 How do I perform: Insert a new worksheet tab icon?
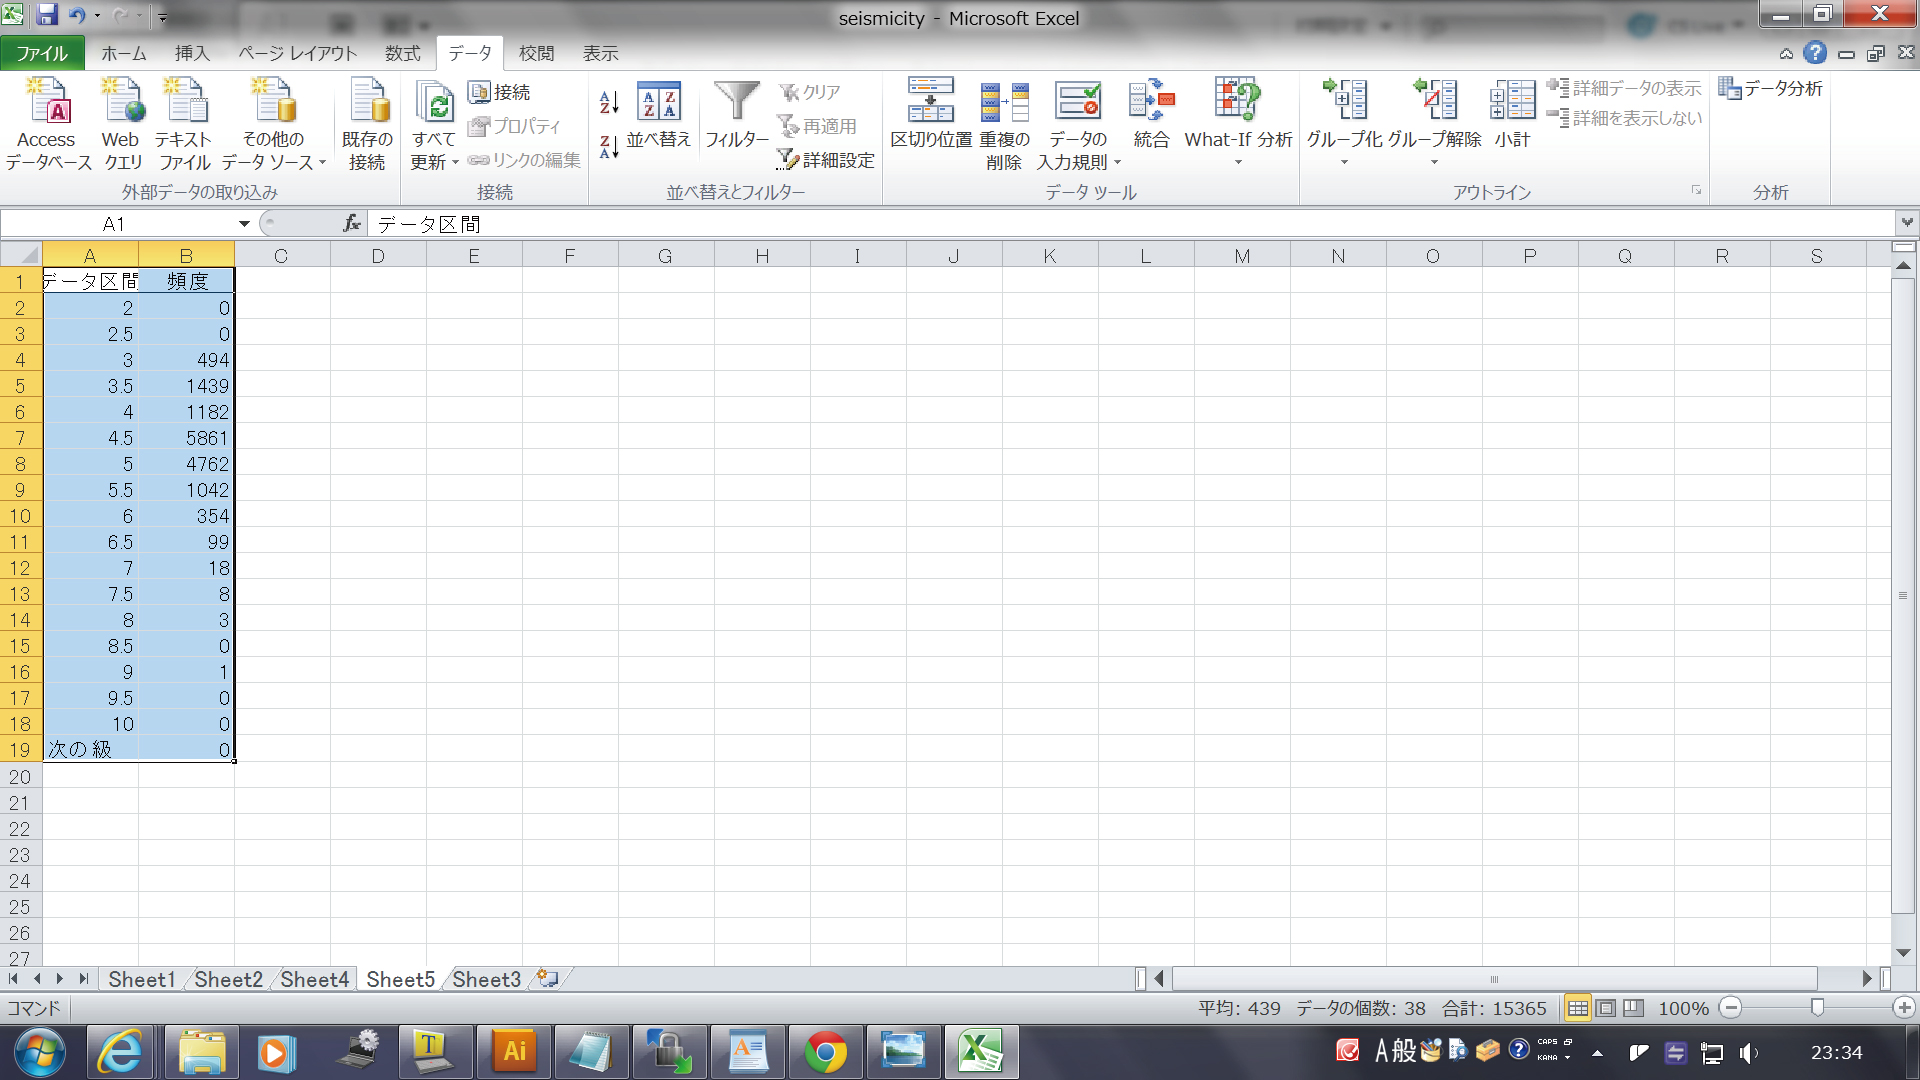click(x=547, y=978)
